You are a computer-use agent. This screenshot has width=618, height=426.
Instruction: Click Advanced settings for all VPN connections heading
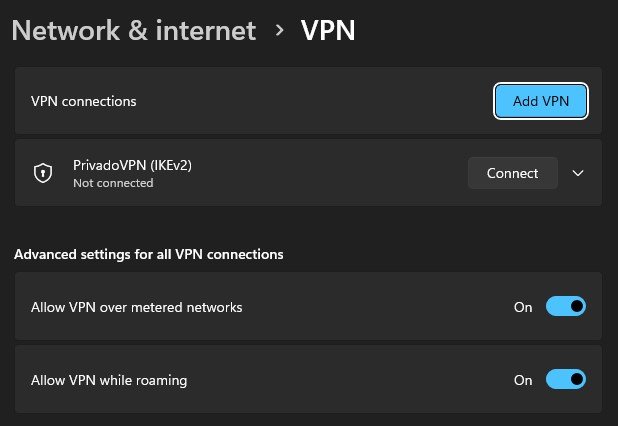[149, 254]
